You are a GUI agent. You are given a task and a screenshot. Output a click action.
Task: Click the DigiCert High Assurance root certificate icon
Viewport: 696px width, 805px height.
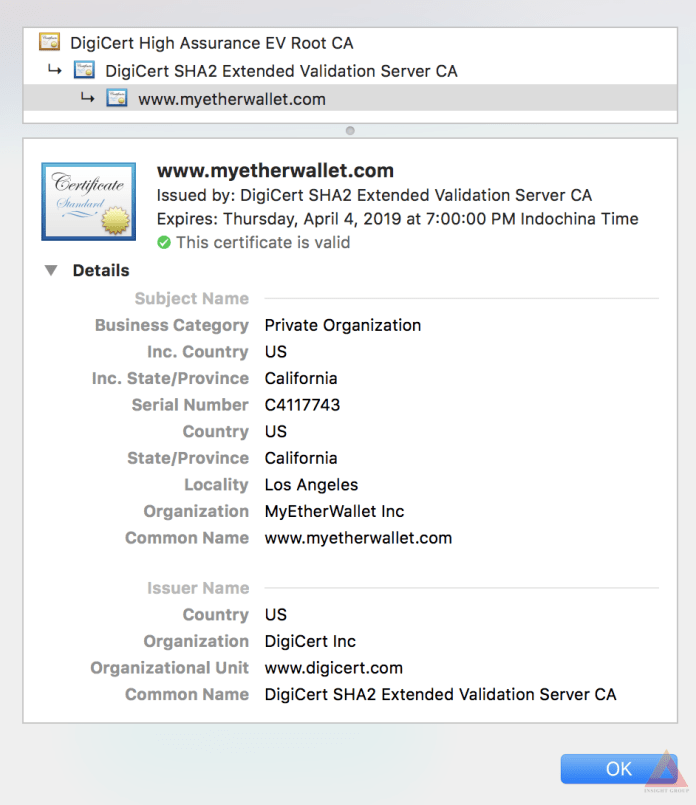[x=49, y=43]
